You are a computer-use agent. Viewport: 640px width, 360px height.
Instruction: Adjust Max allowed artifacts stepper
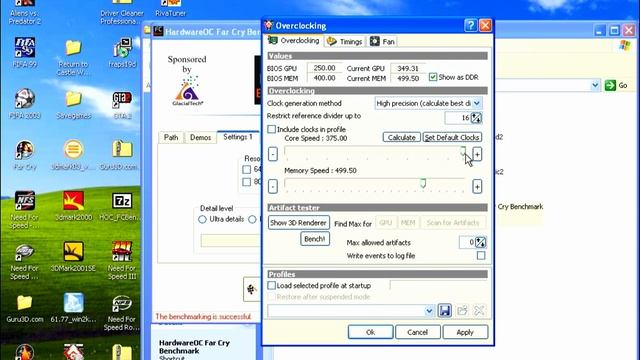point(480,242)
